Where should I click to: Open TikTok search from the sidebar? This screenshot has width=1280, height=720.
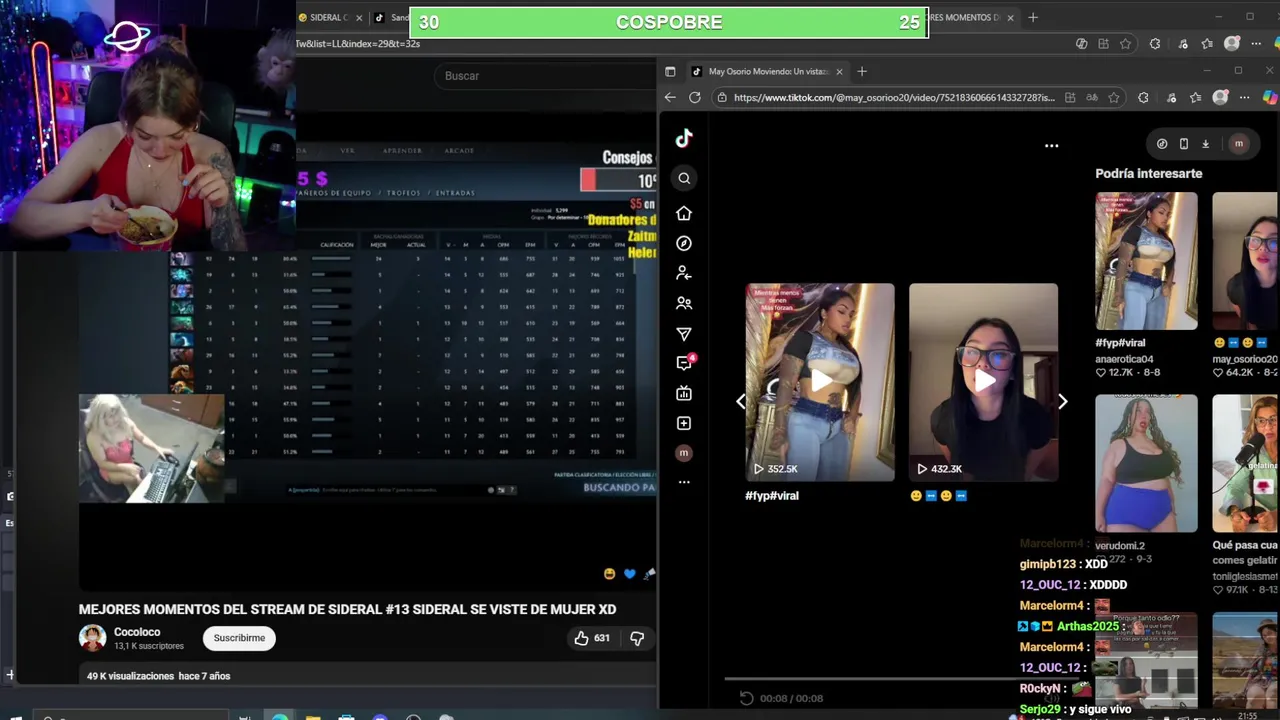click(x=684, y=179)
